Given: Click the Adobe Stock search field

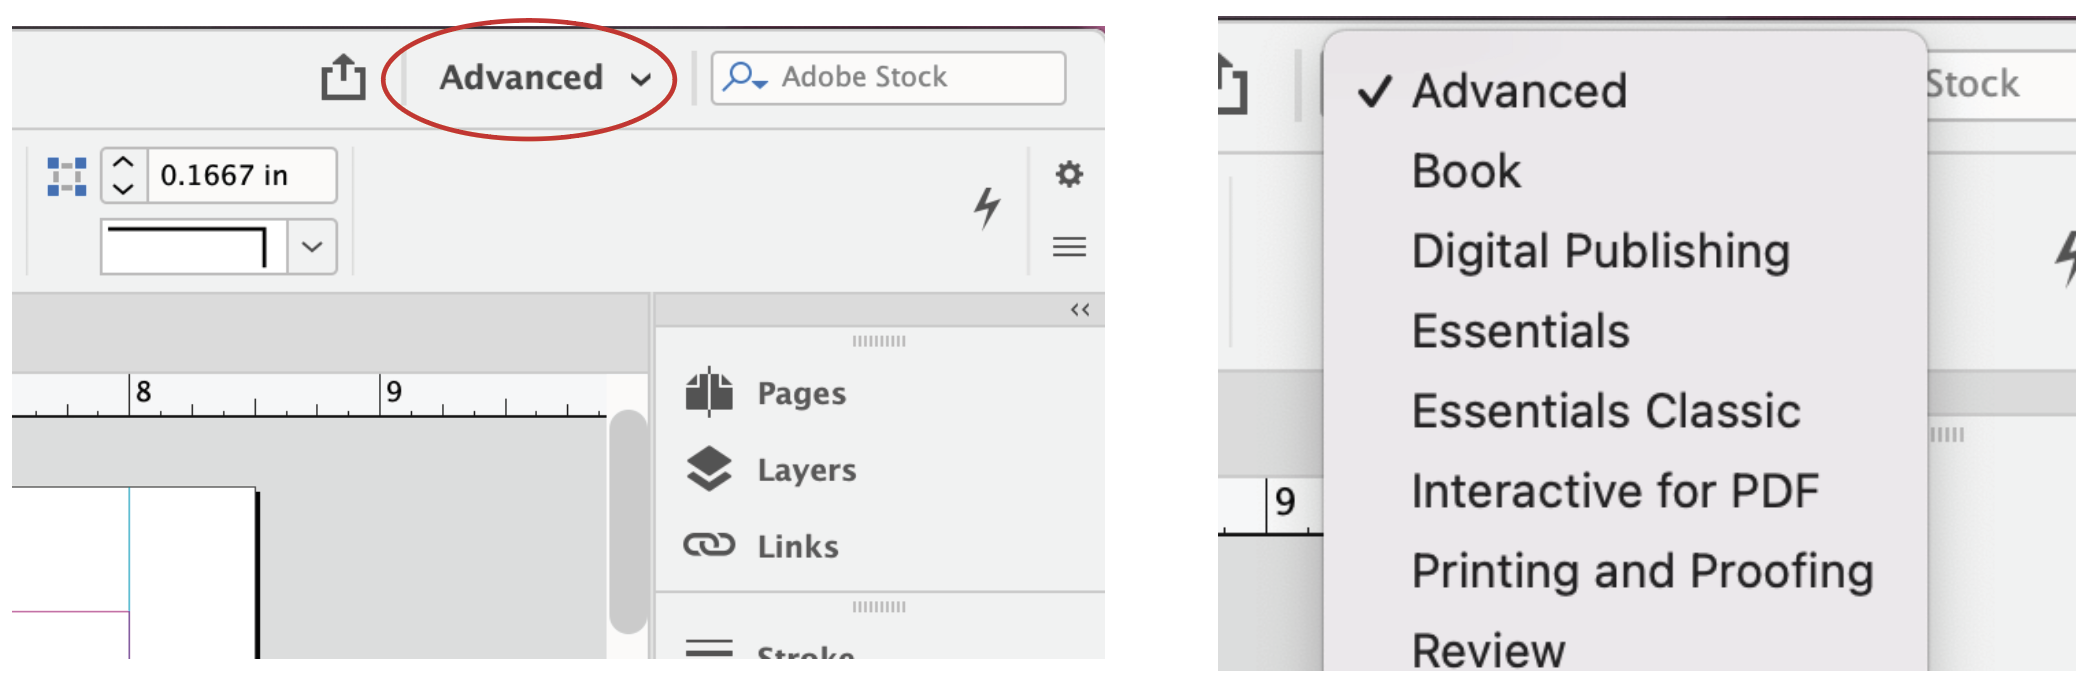Looking at the screenshot, I should click(888, 77).
